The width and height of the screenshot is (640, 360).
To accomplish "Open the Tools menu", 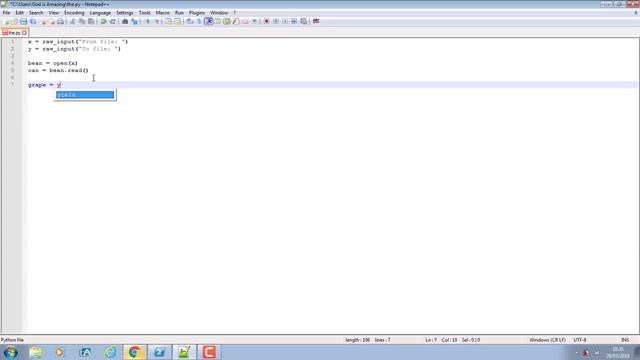I will coord(144,13).
